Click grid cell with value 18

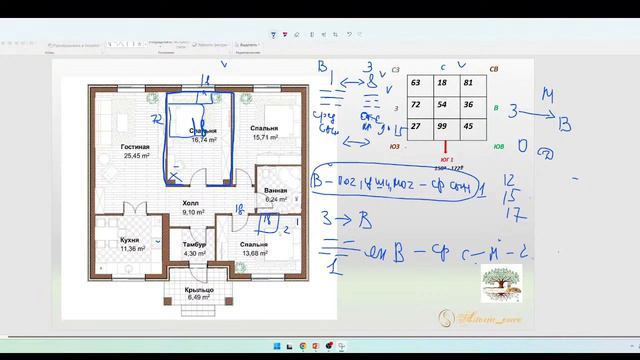pos(447,85)
